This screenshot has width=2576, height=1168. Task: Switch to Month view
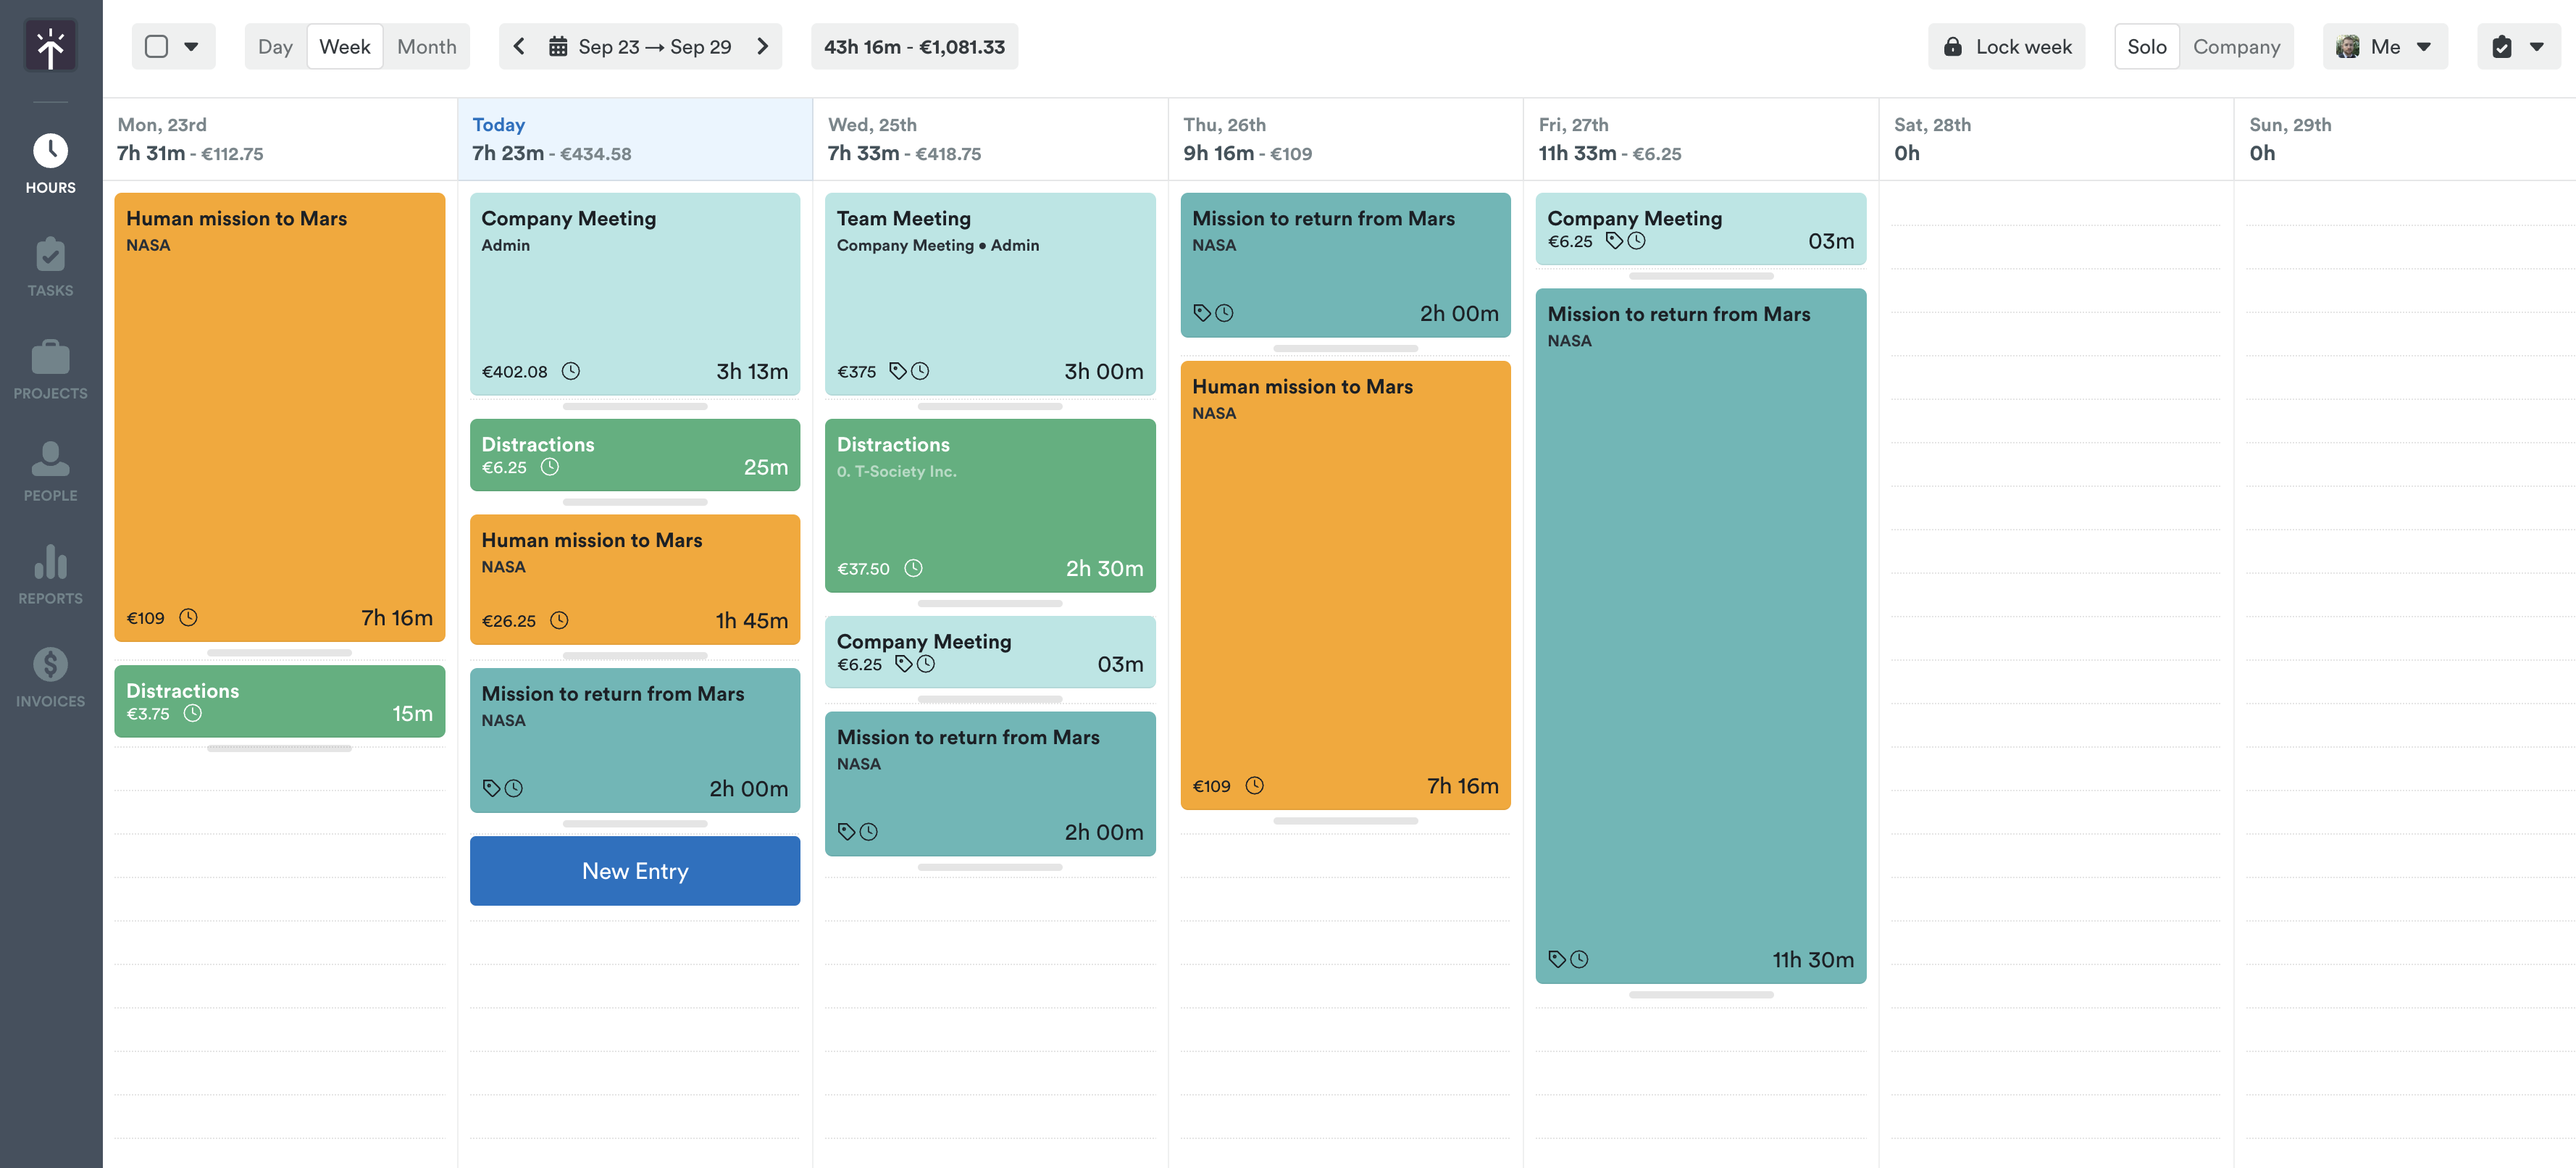tap(426, 46)
